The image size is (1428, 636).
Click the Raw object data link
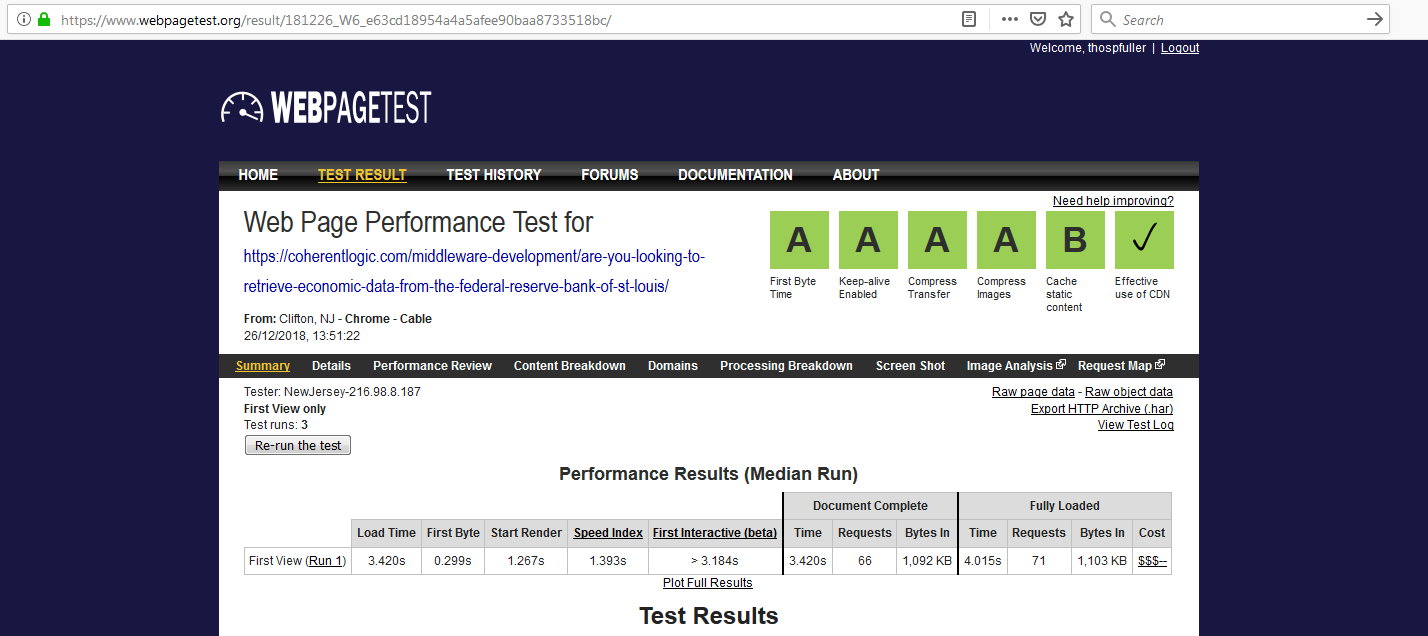point(1129,392)
